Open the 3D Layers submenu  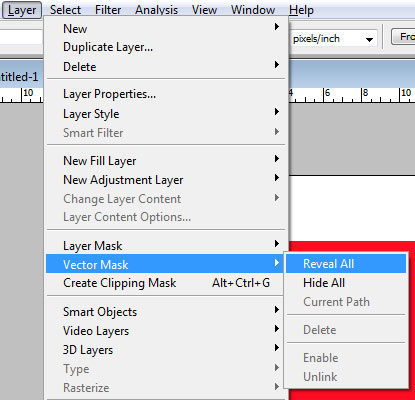tap(166, 350)
